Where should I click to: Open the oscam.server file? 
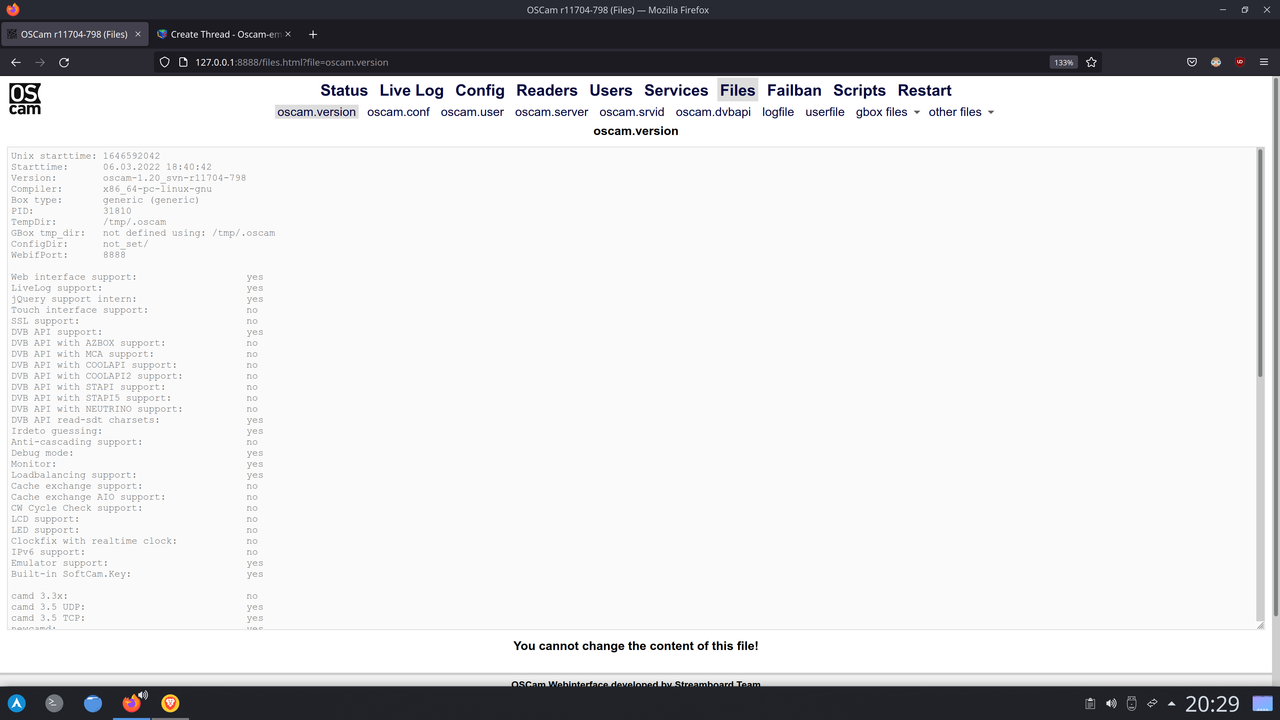pyautogui.click(x=551, y=112)
